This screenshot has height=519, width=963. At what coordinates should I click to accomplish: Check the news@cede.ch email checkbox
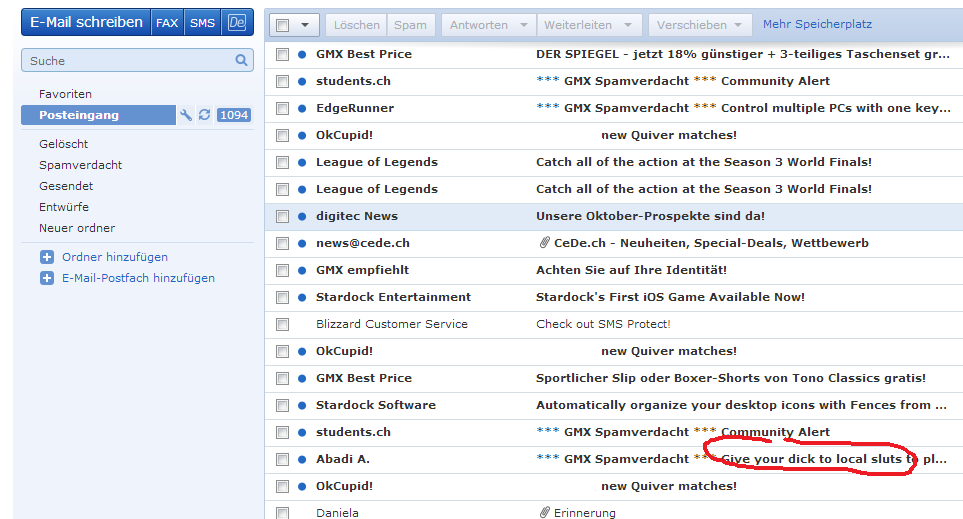click(x=283, y=243)
